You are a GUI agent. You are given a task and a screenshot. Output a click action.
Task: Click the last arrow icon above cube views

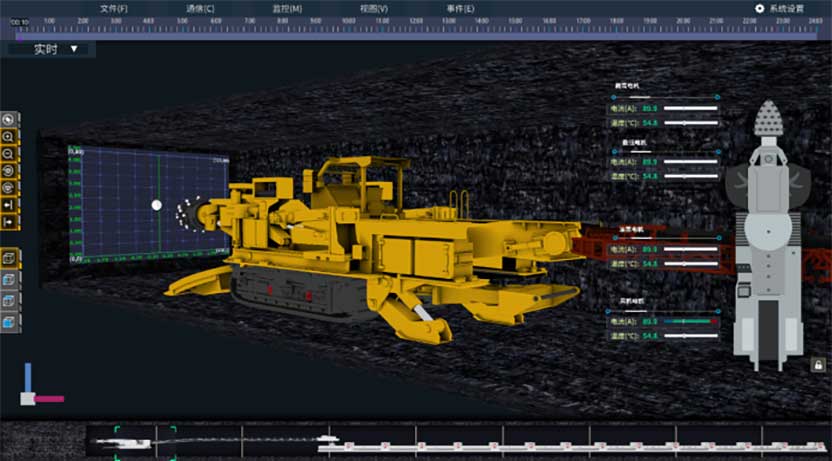9,221
